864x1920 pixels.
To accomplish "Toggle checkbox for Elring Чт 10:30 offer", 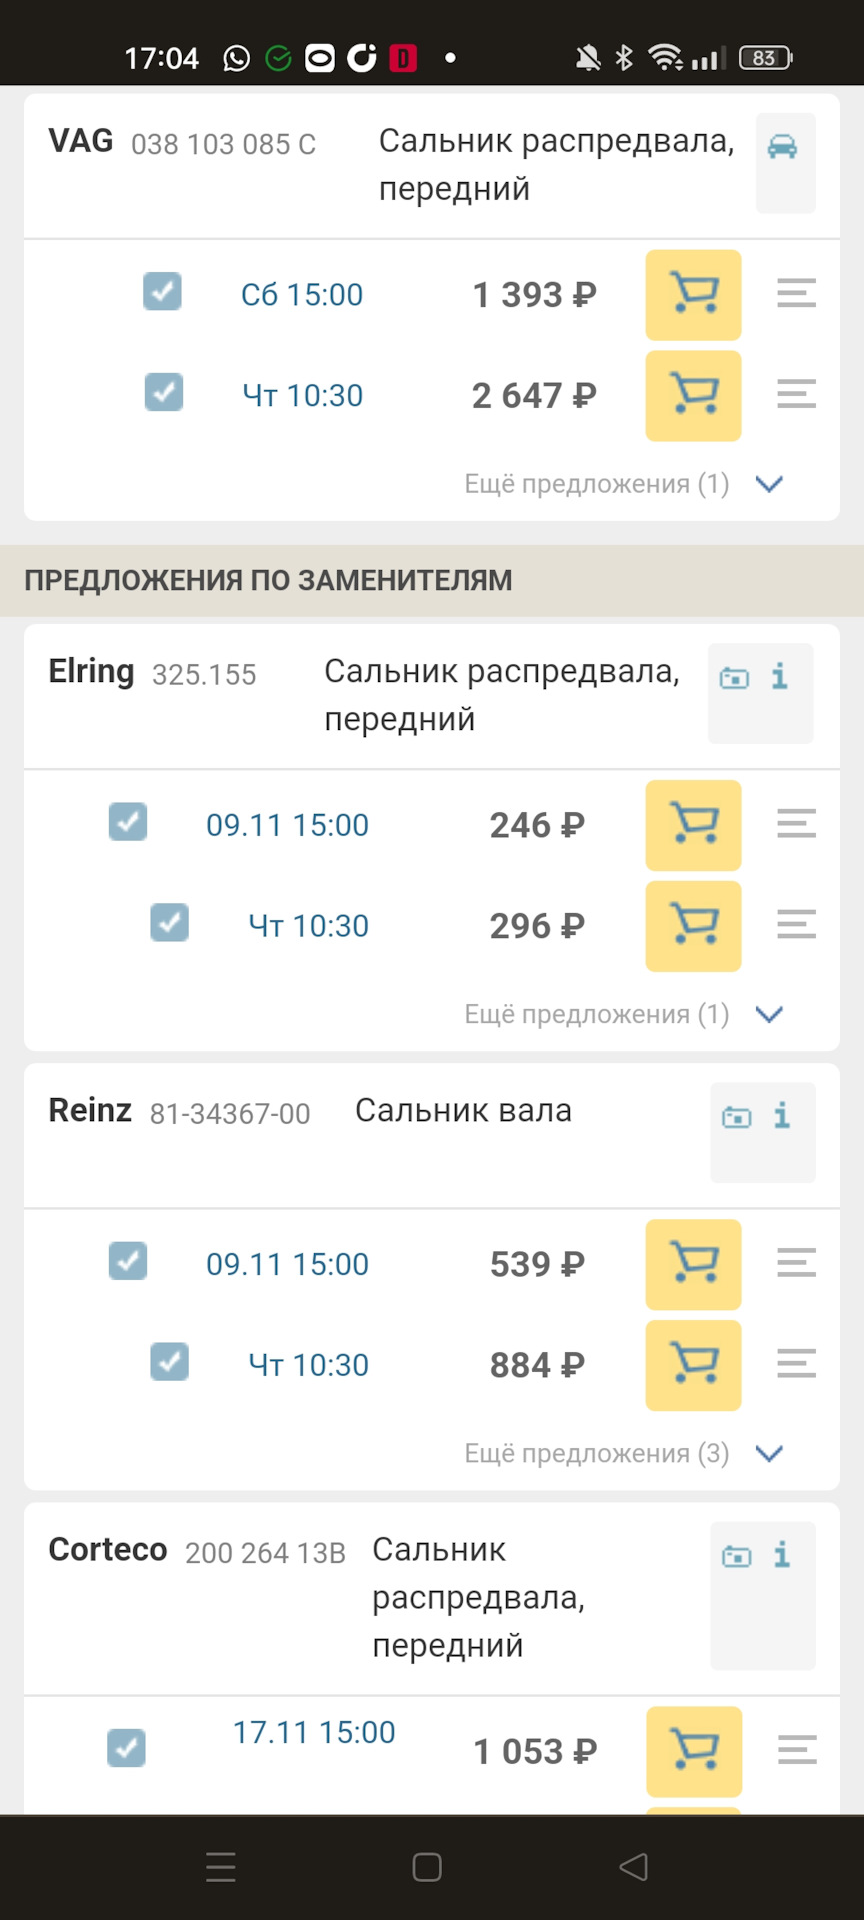I will tap(169, 923).
